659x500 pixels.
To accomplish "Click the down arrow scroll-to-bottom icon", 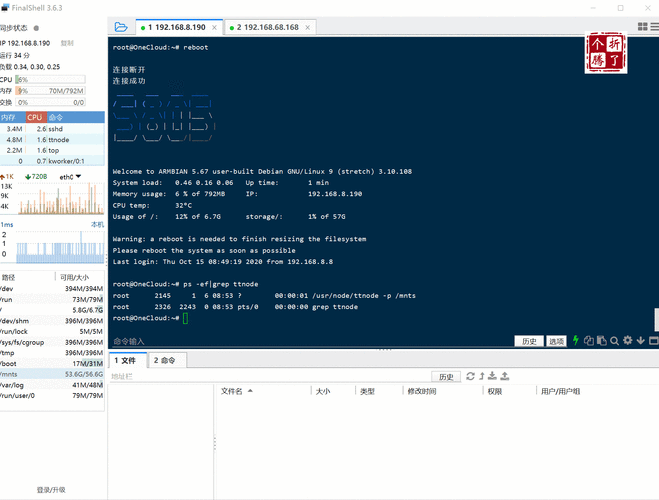I will pyautogui.click(x=641, y=340).
